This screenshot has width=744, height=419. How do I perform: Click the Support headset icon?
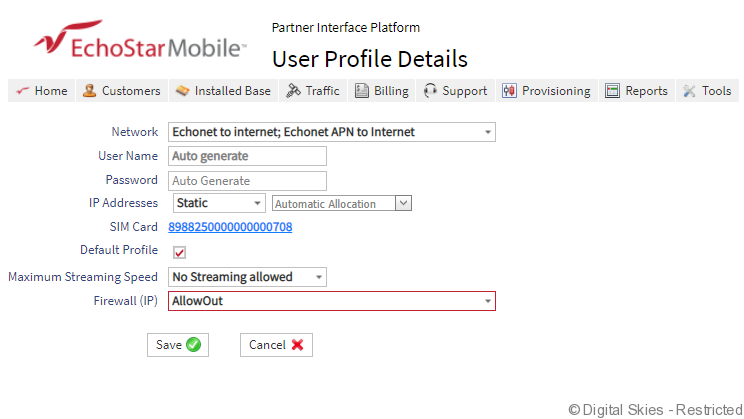click(x=430, y=91)
